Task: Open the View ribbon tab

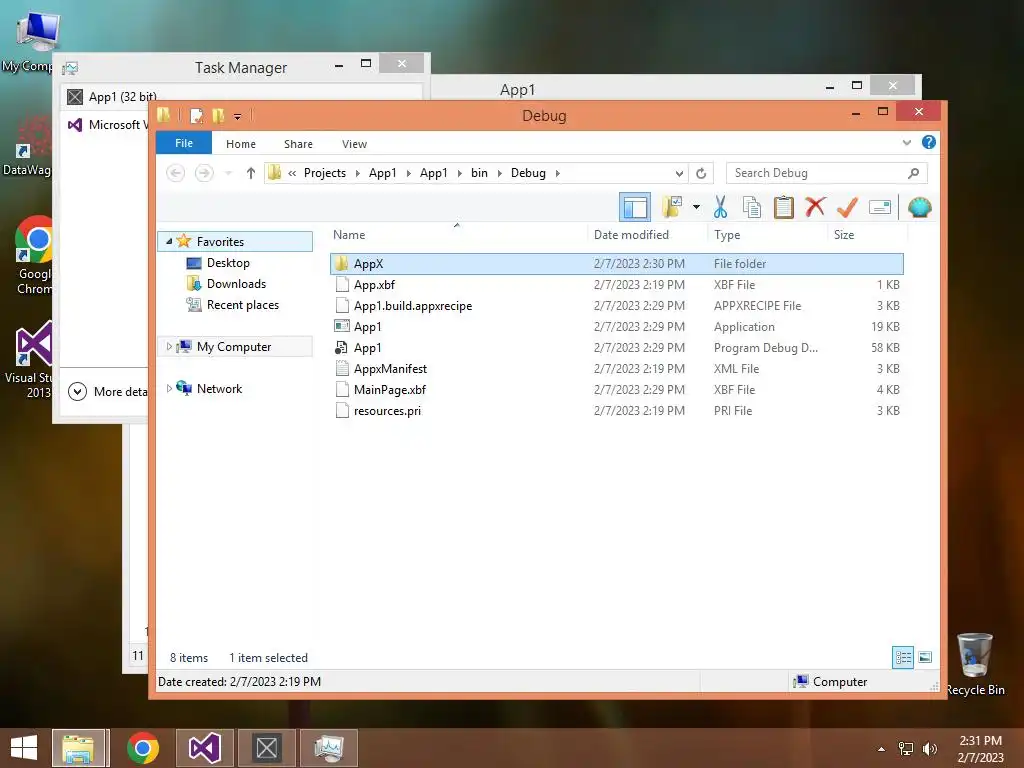Action: coord(354,144)
